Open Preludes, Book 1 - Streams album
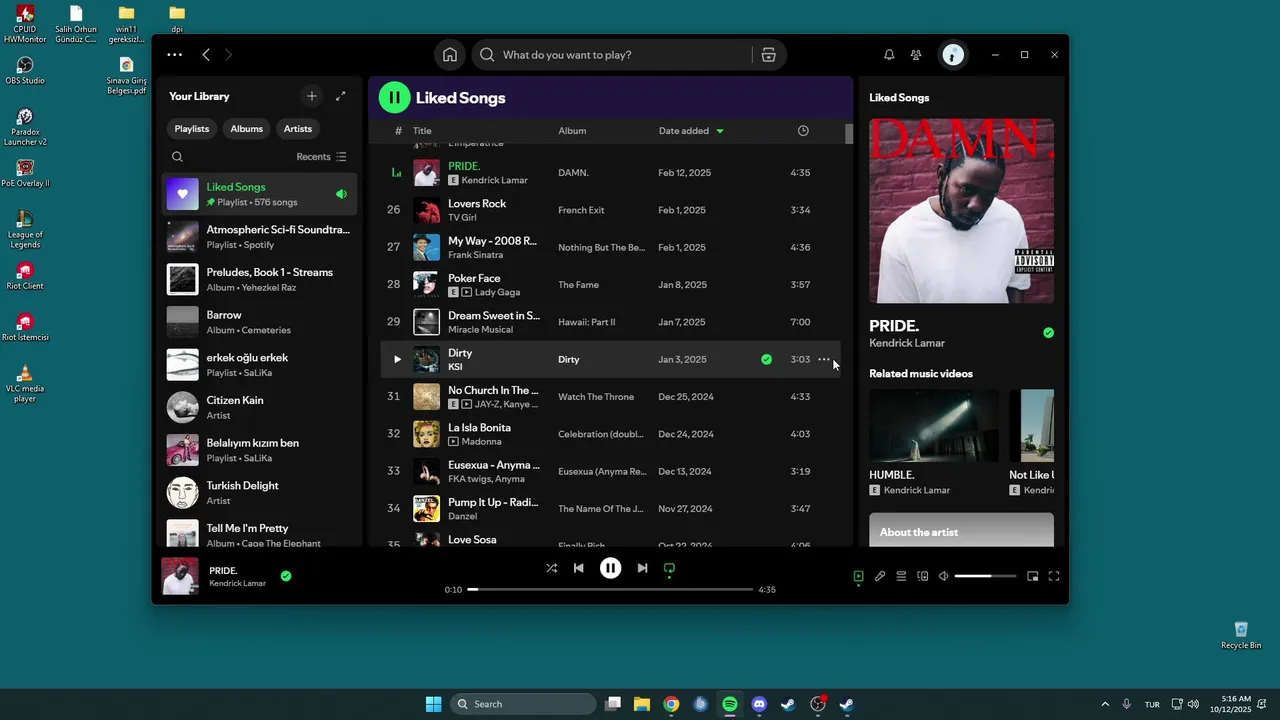 click(x=259, y=279)
